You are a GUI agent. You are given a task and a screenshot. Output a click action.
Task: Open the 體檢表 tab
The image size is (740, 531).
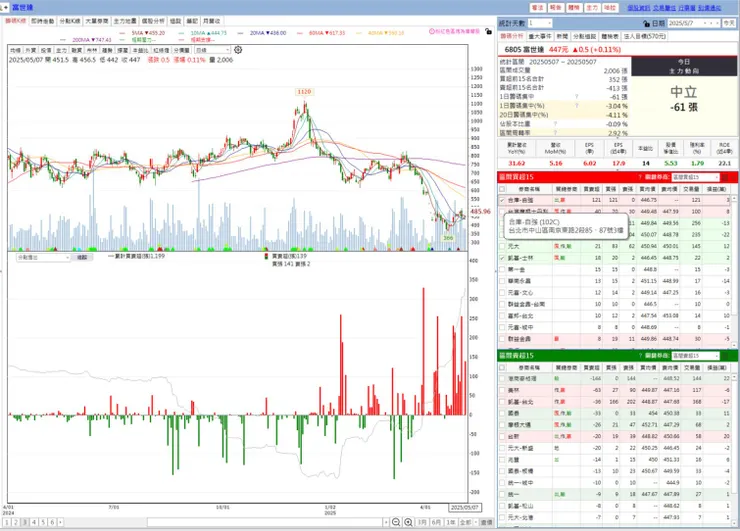[610, 36]
